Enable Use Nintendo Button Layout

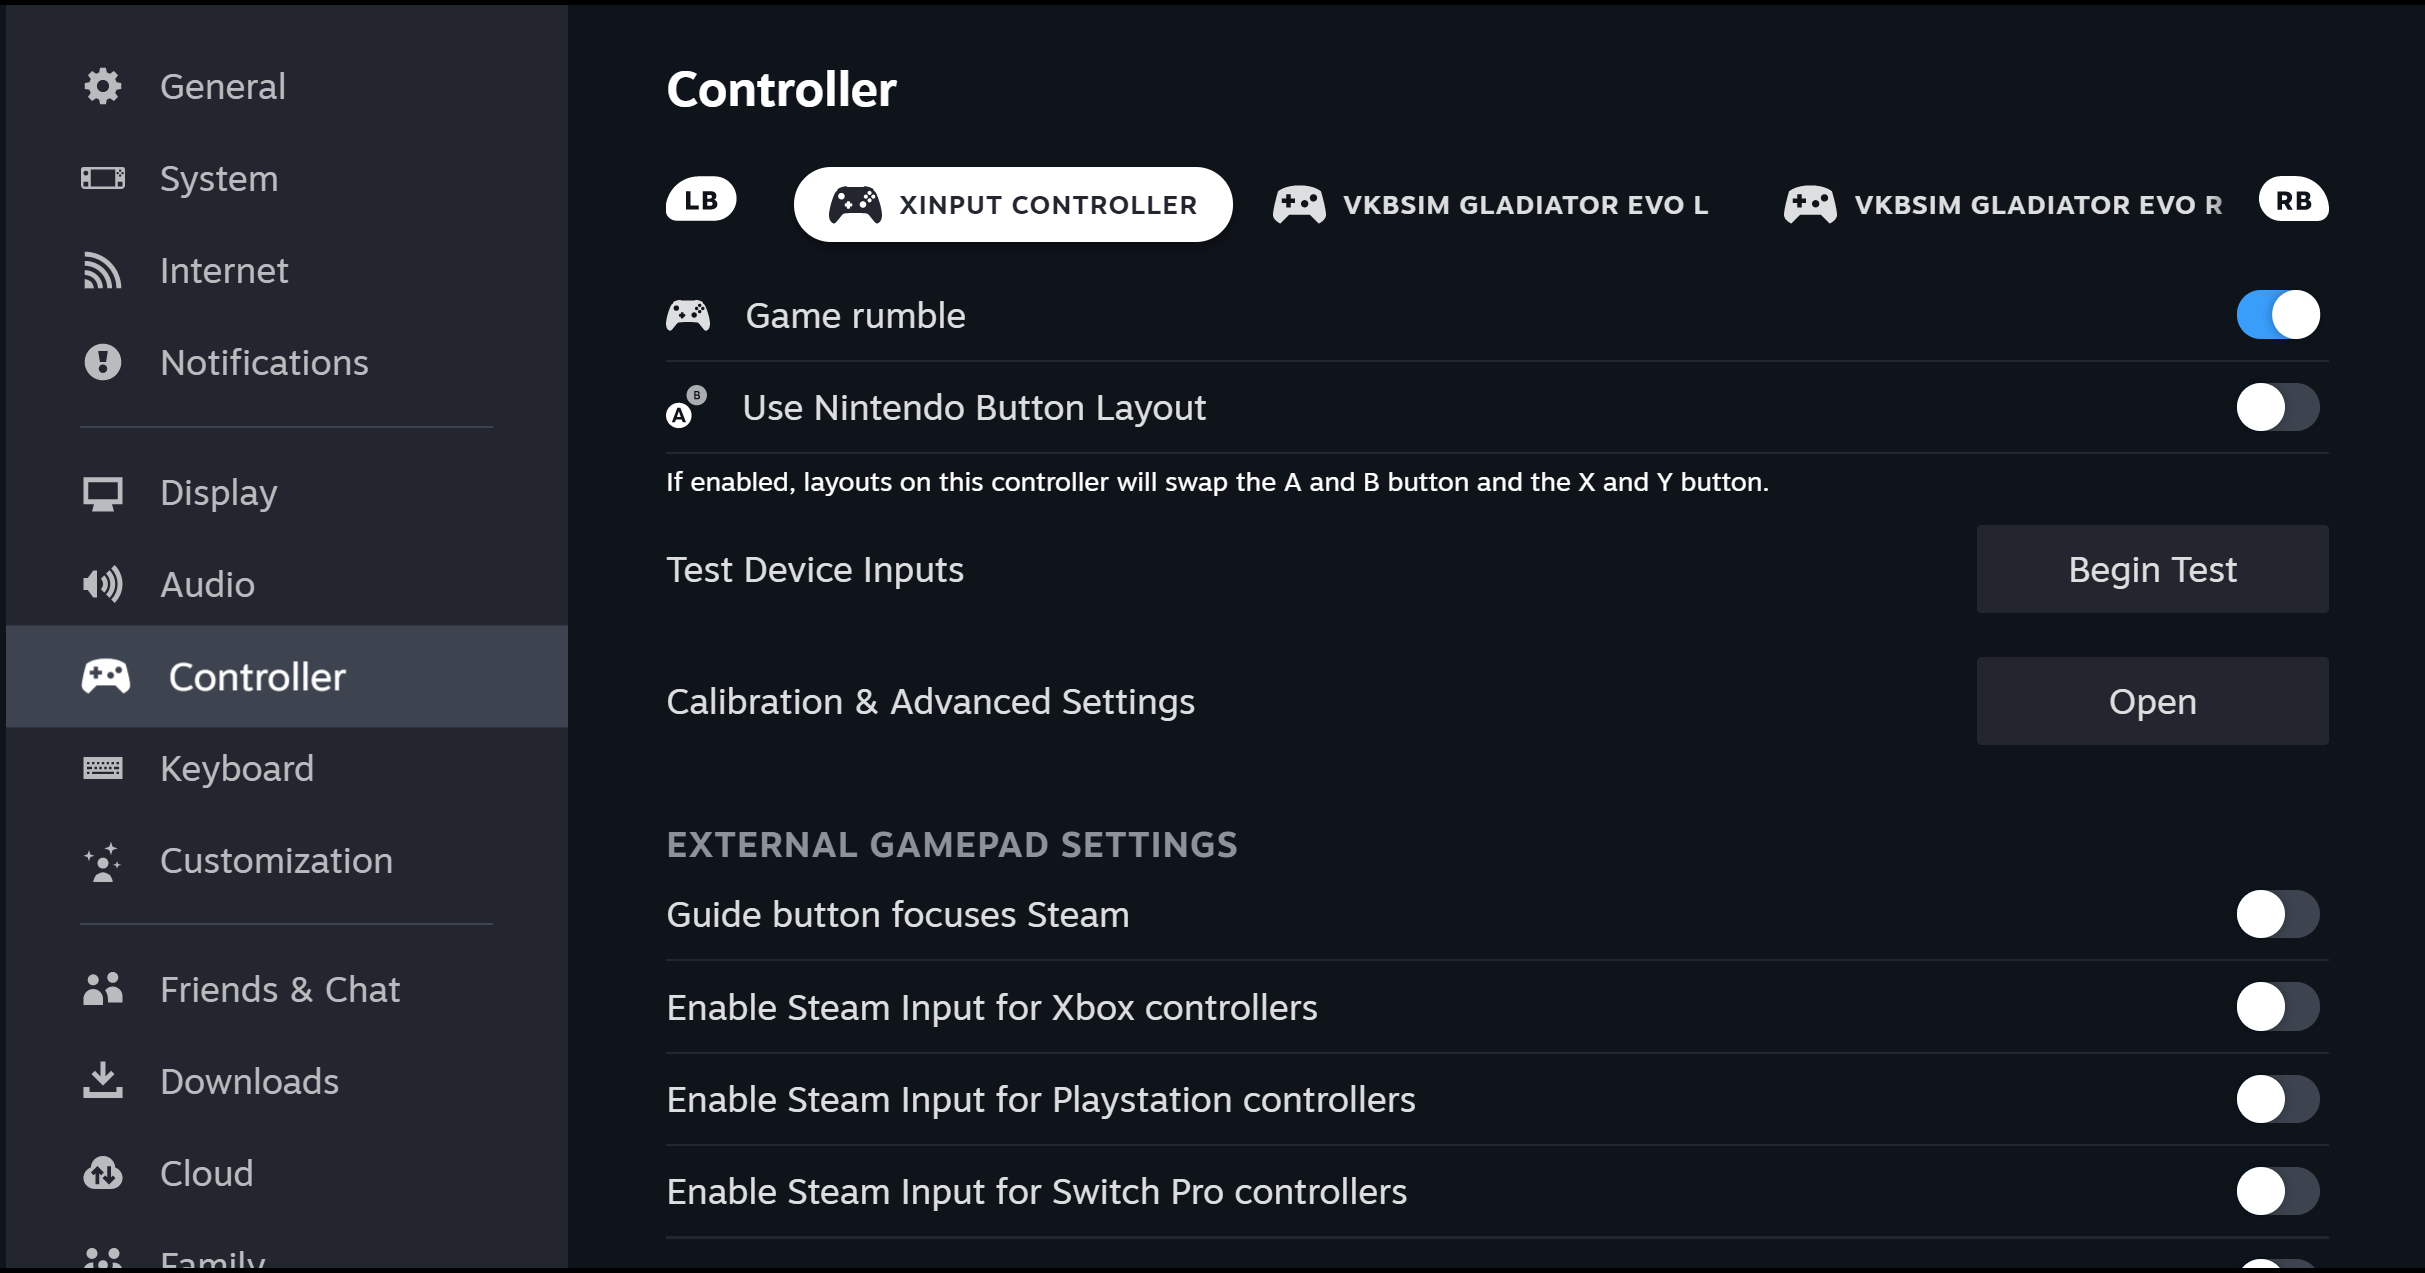pyautogui.click(x=2276, y=407)
